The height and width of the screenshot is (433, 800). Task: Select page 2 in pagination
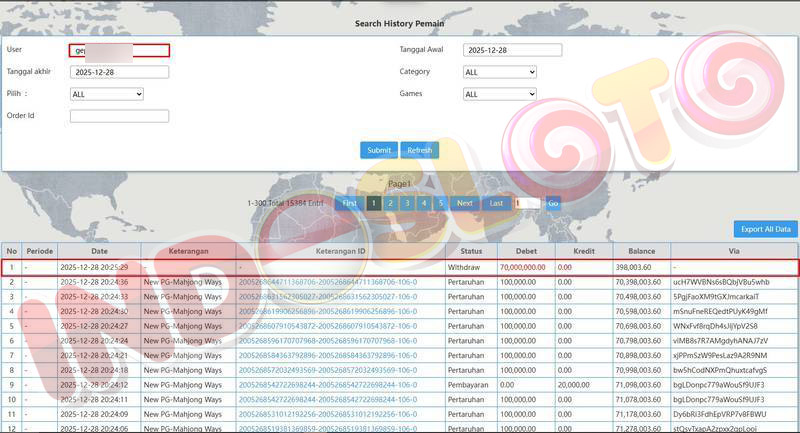point(390,203)
